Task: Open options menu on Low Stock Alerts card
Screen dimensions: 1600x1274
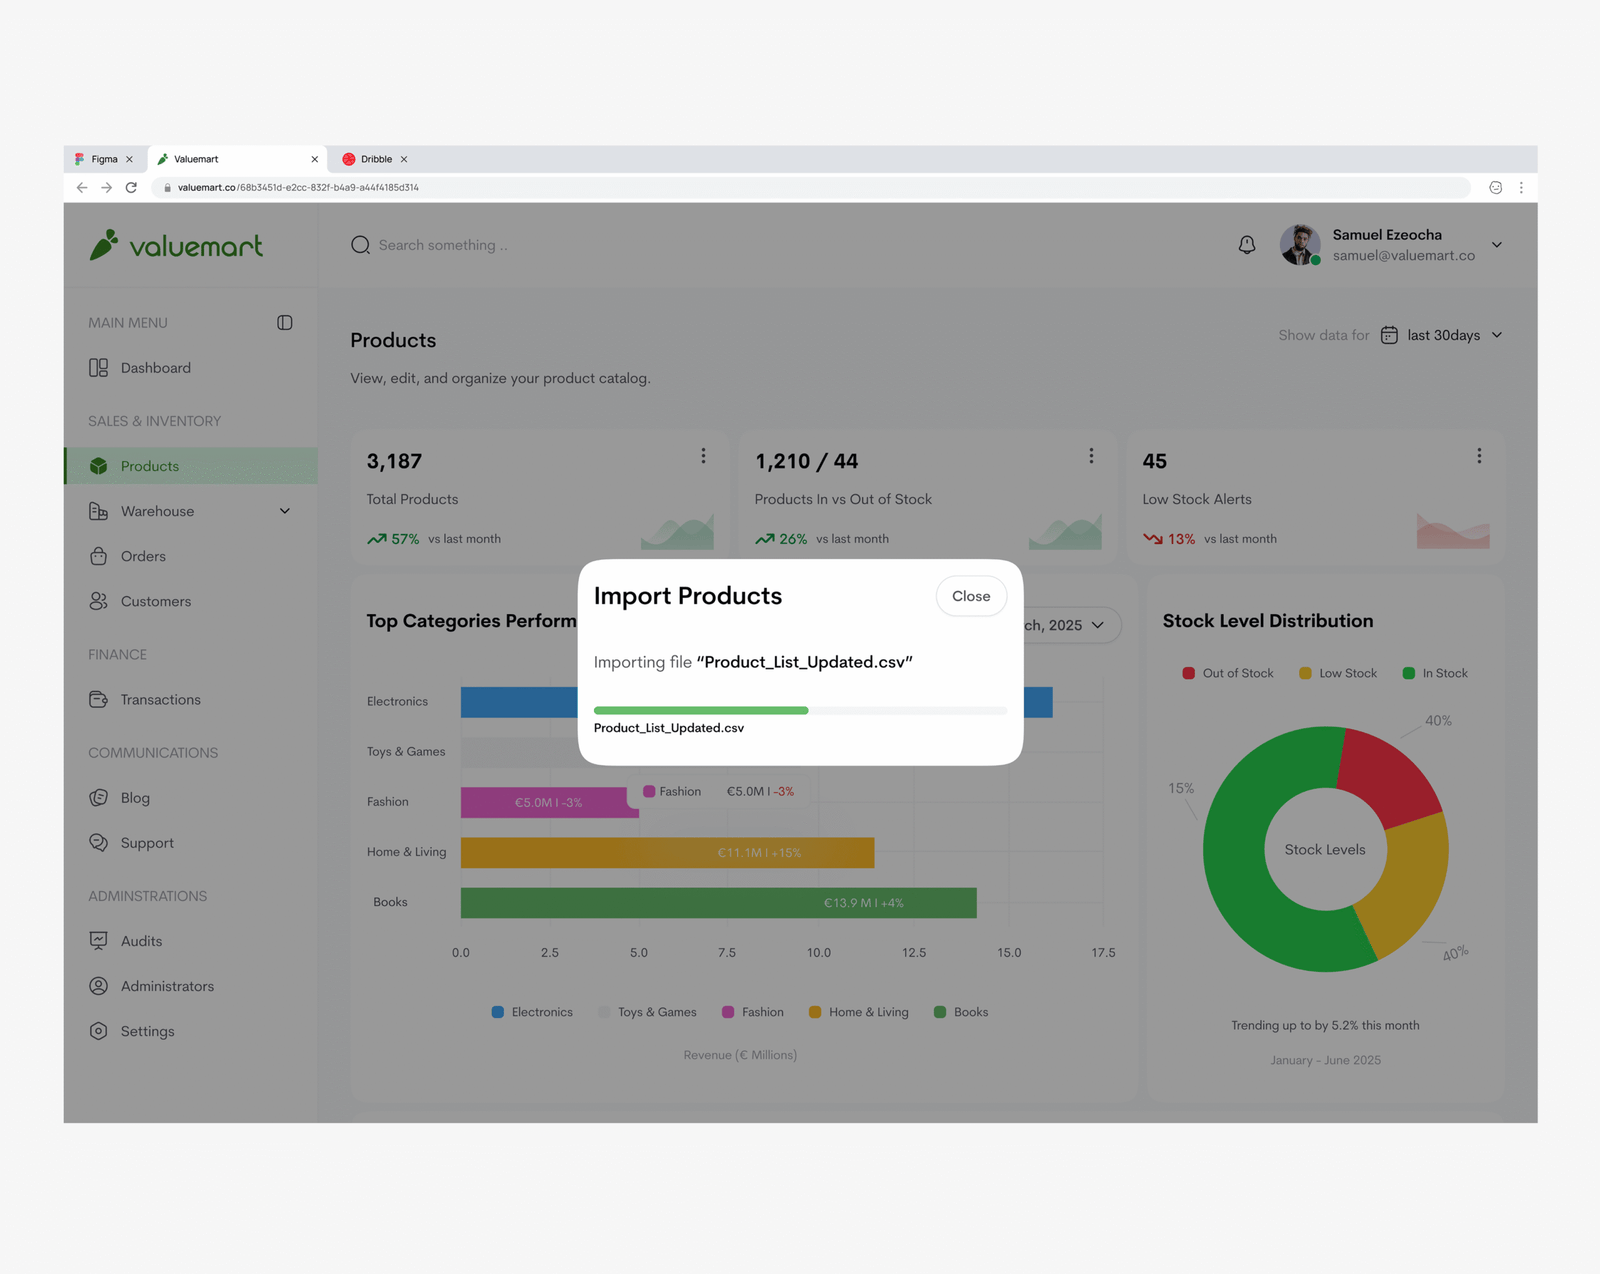Action: click(x=1478, y=456)
